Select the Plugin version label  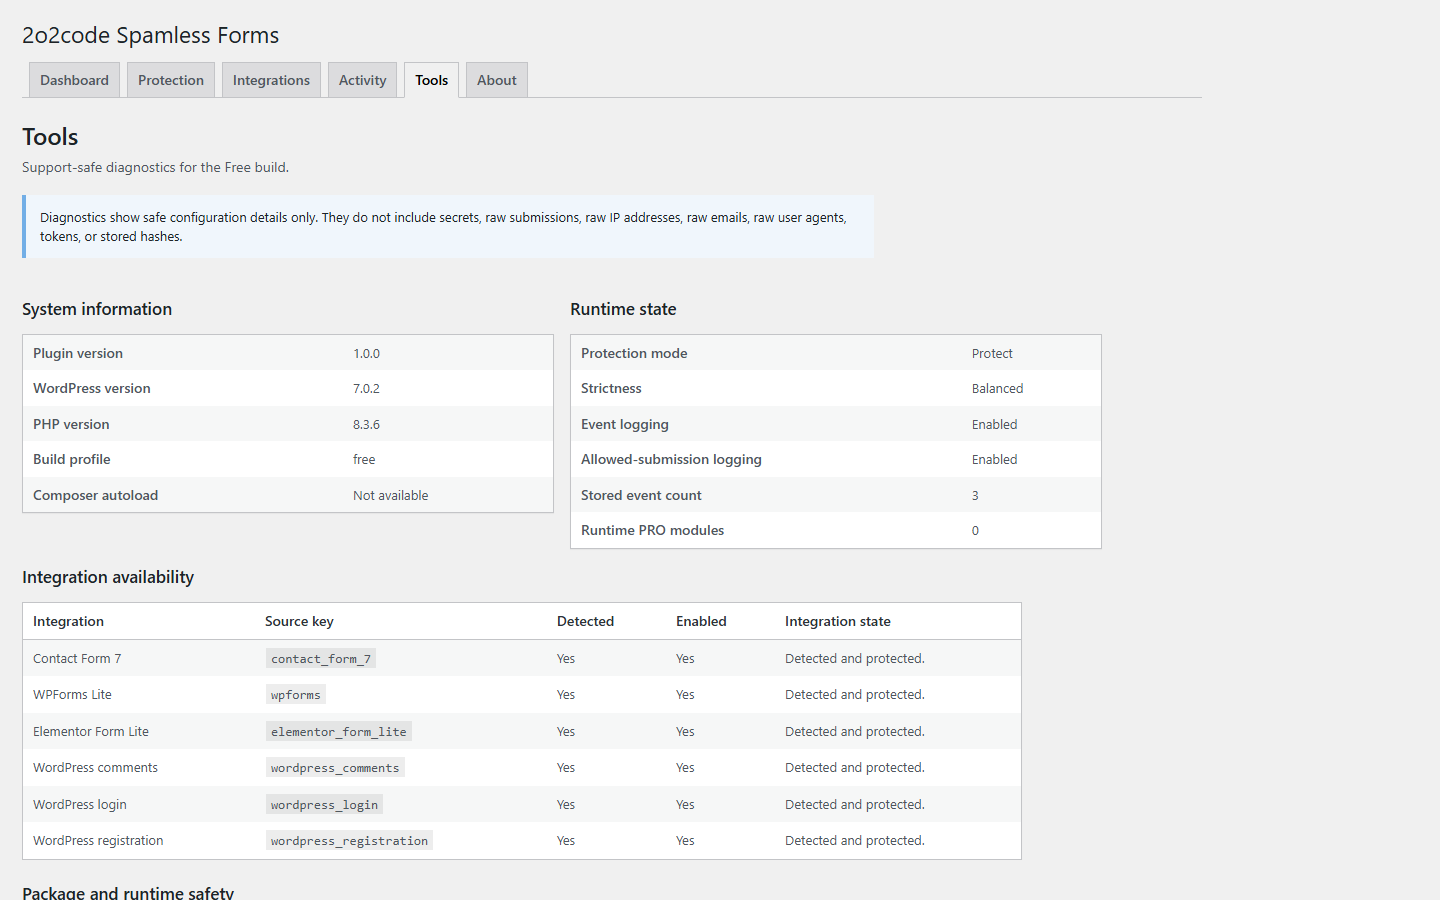(x=78, y=353)
